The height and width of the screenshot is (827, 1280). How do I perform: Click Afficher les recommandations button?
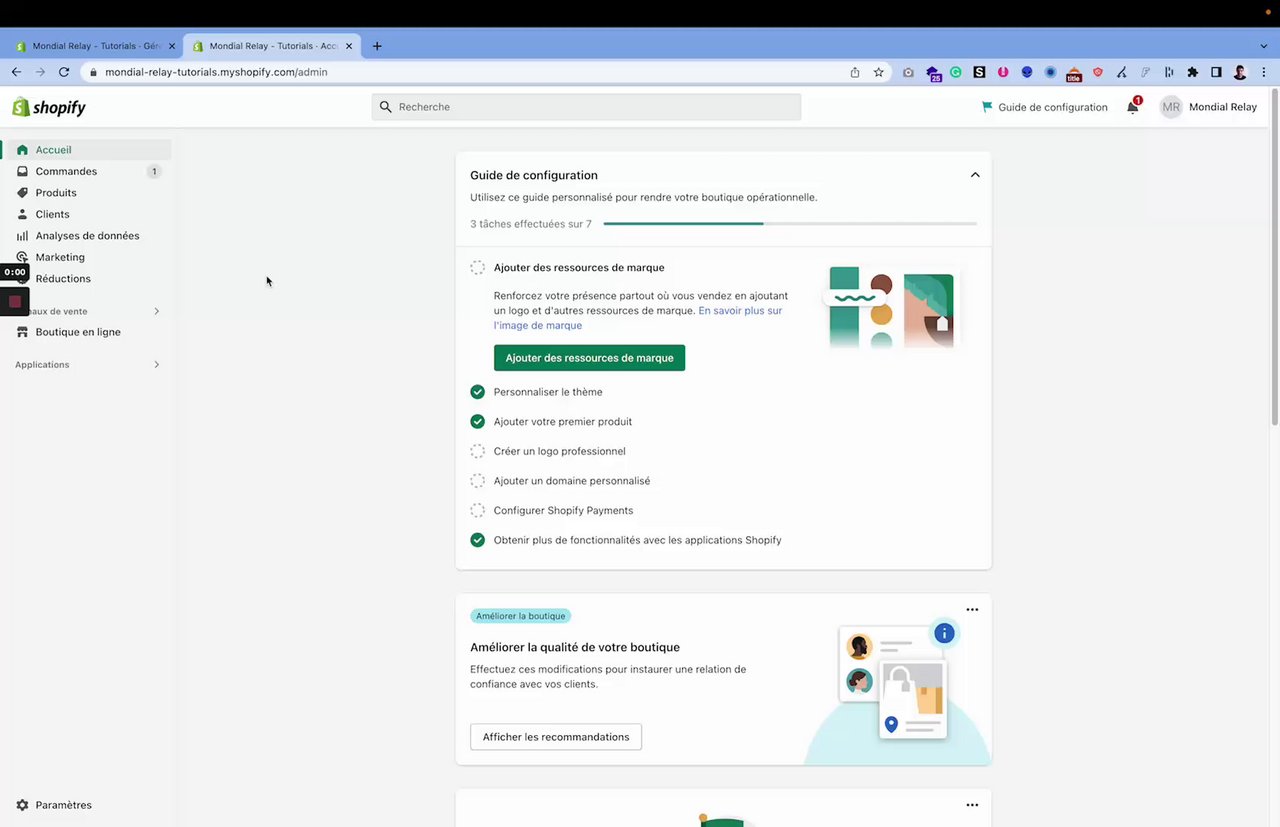point(556,737)
